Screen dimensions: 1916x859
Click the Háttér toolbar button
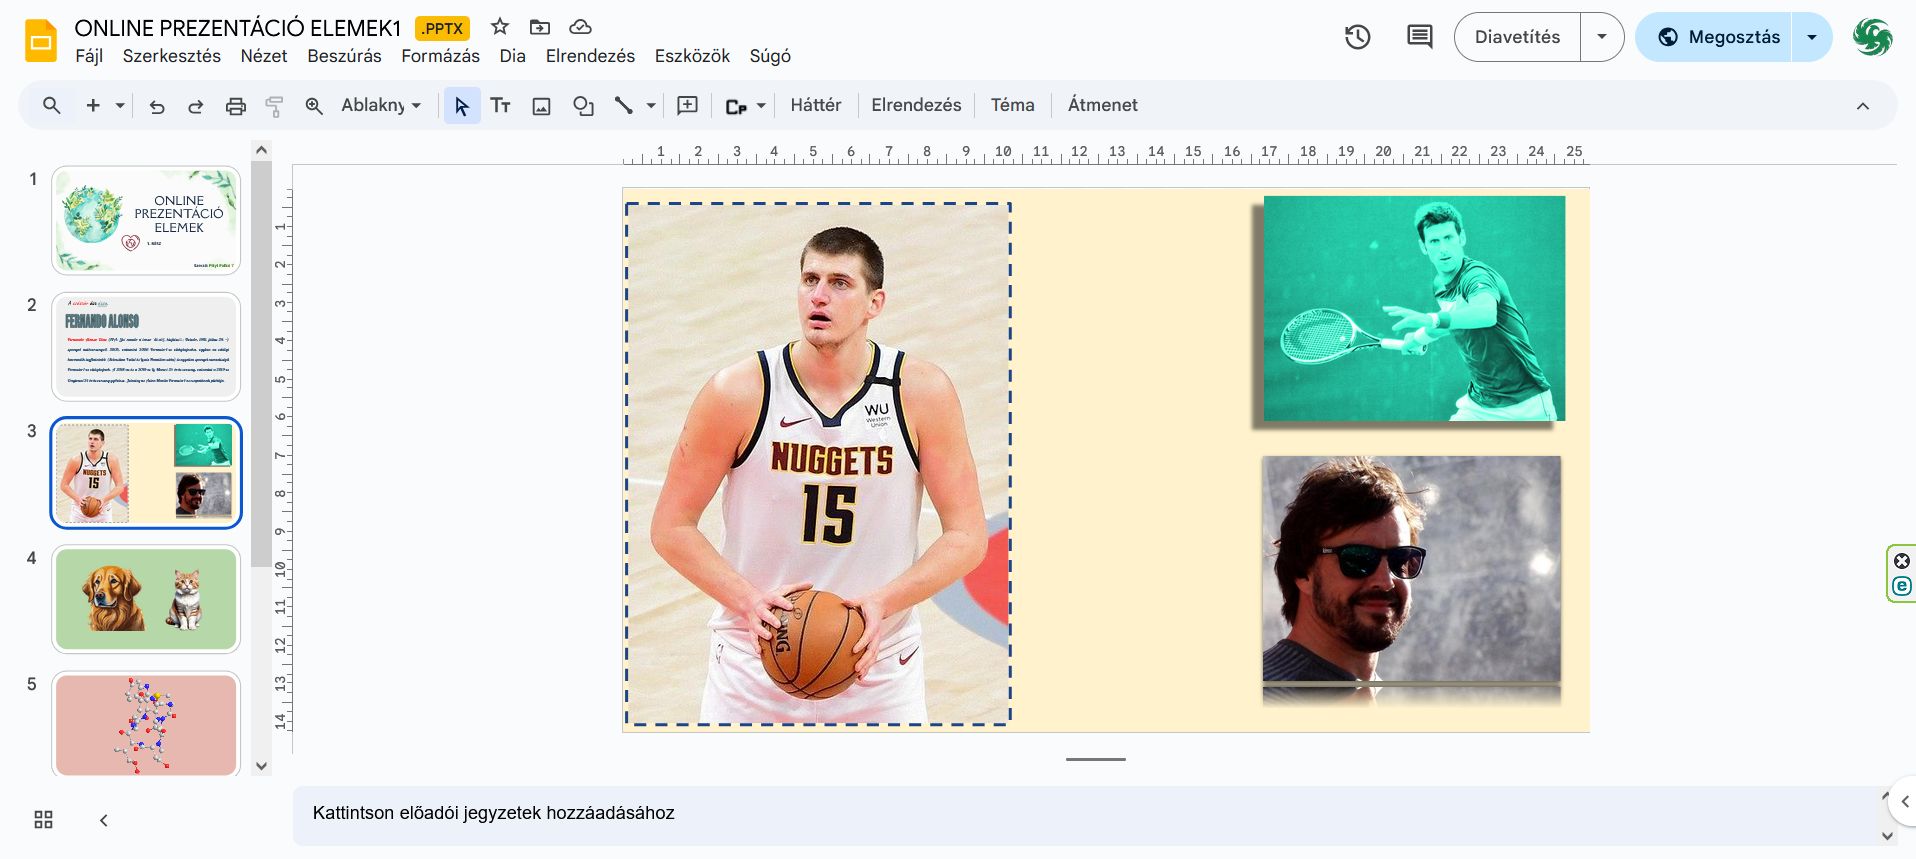(816, 105)
